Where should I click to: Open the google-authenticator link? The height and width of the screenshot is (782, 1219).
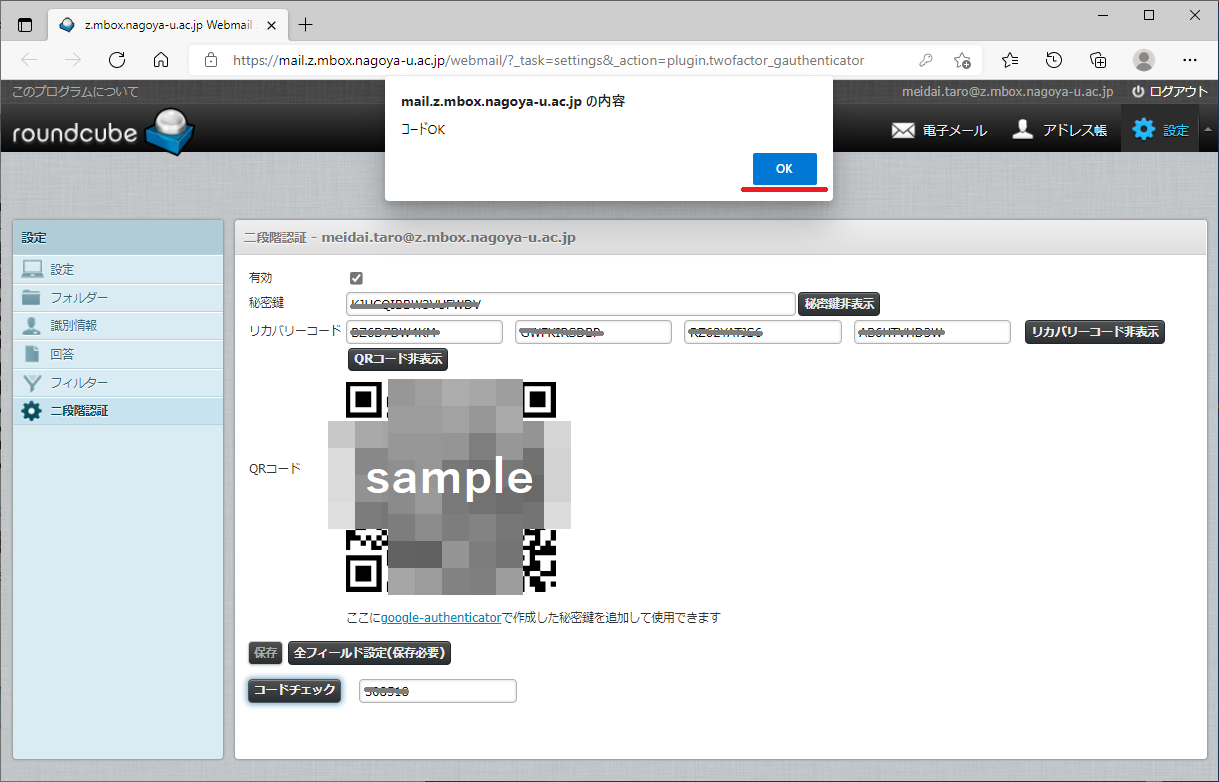[x=440, y=618]
